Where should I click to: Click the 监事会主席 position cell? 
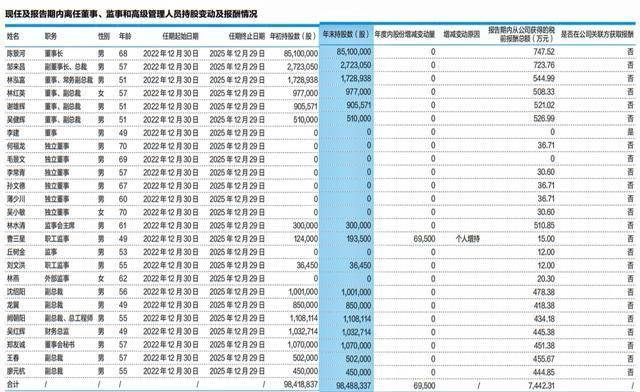coord(60,225)
